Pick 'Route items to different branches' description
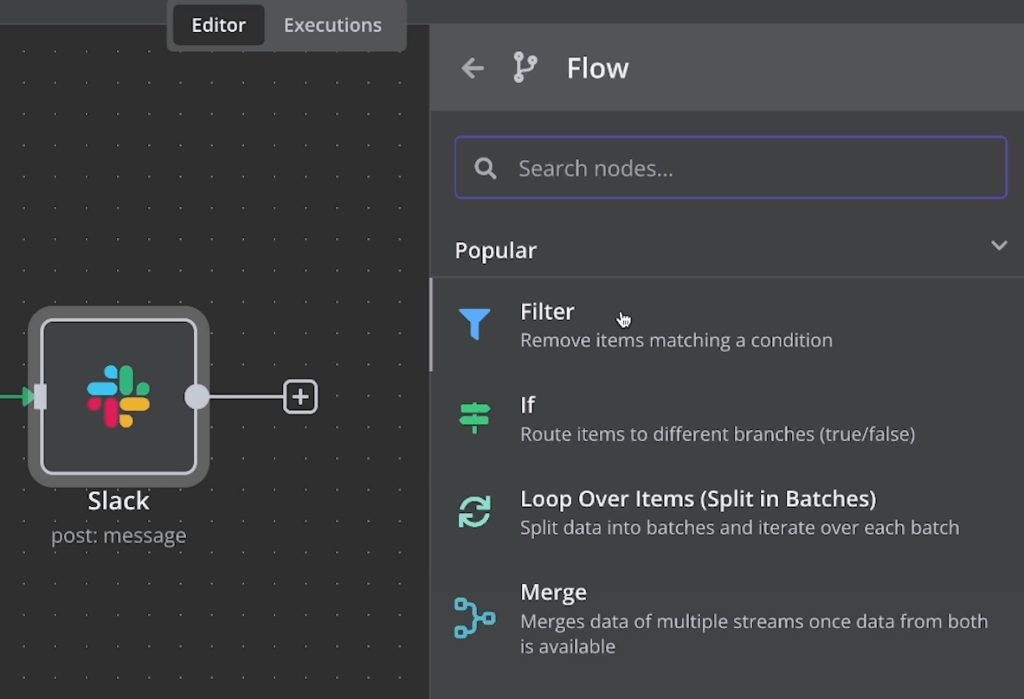The height and width of the screenshot is (699, 1024). (x=717, y=434)
